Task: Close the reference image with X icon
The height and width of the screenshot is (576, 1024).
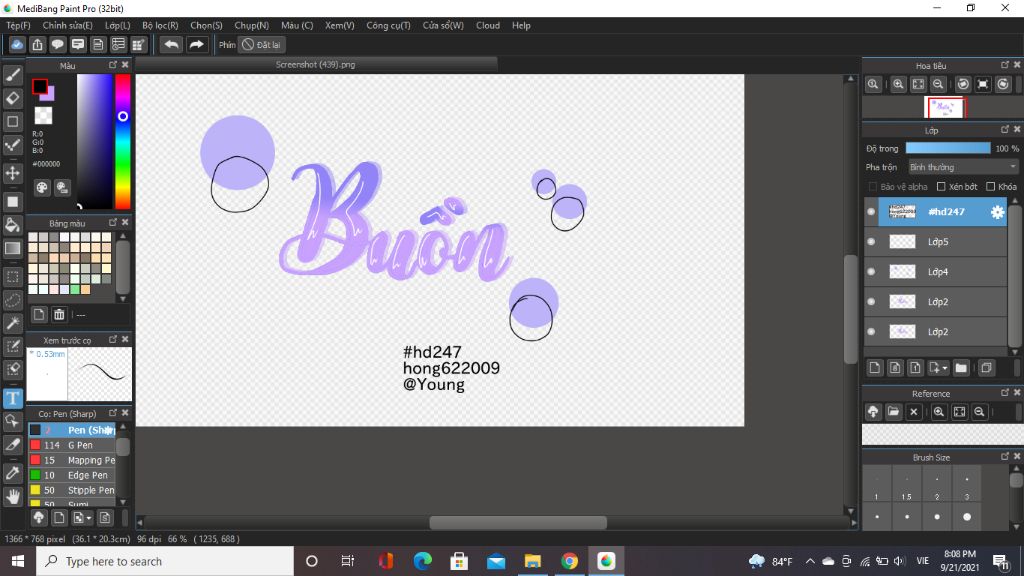Action: click(x=914, y=412)
